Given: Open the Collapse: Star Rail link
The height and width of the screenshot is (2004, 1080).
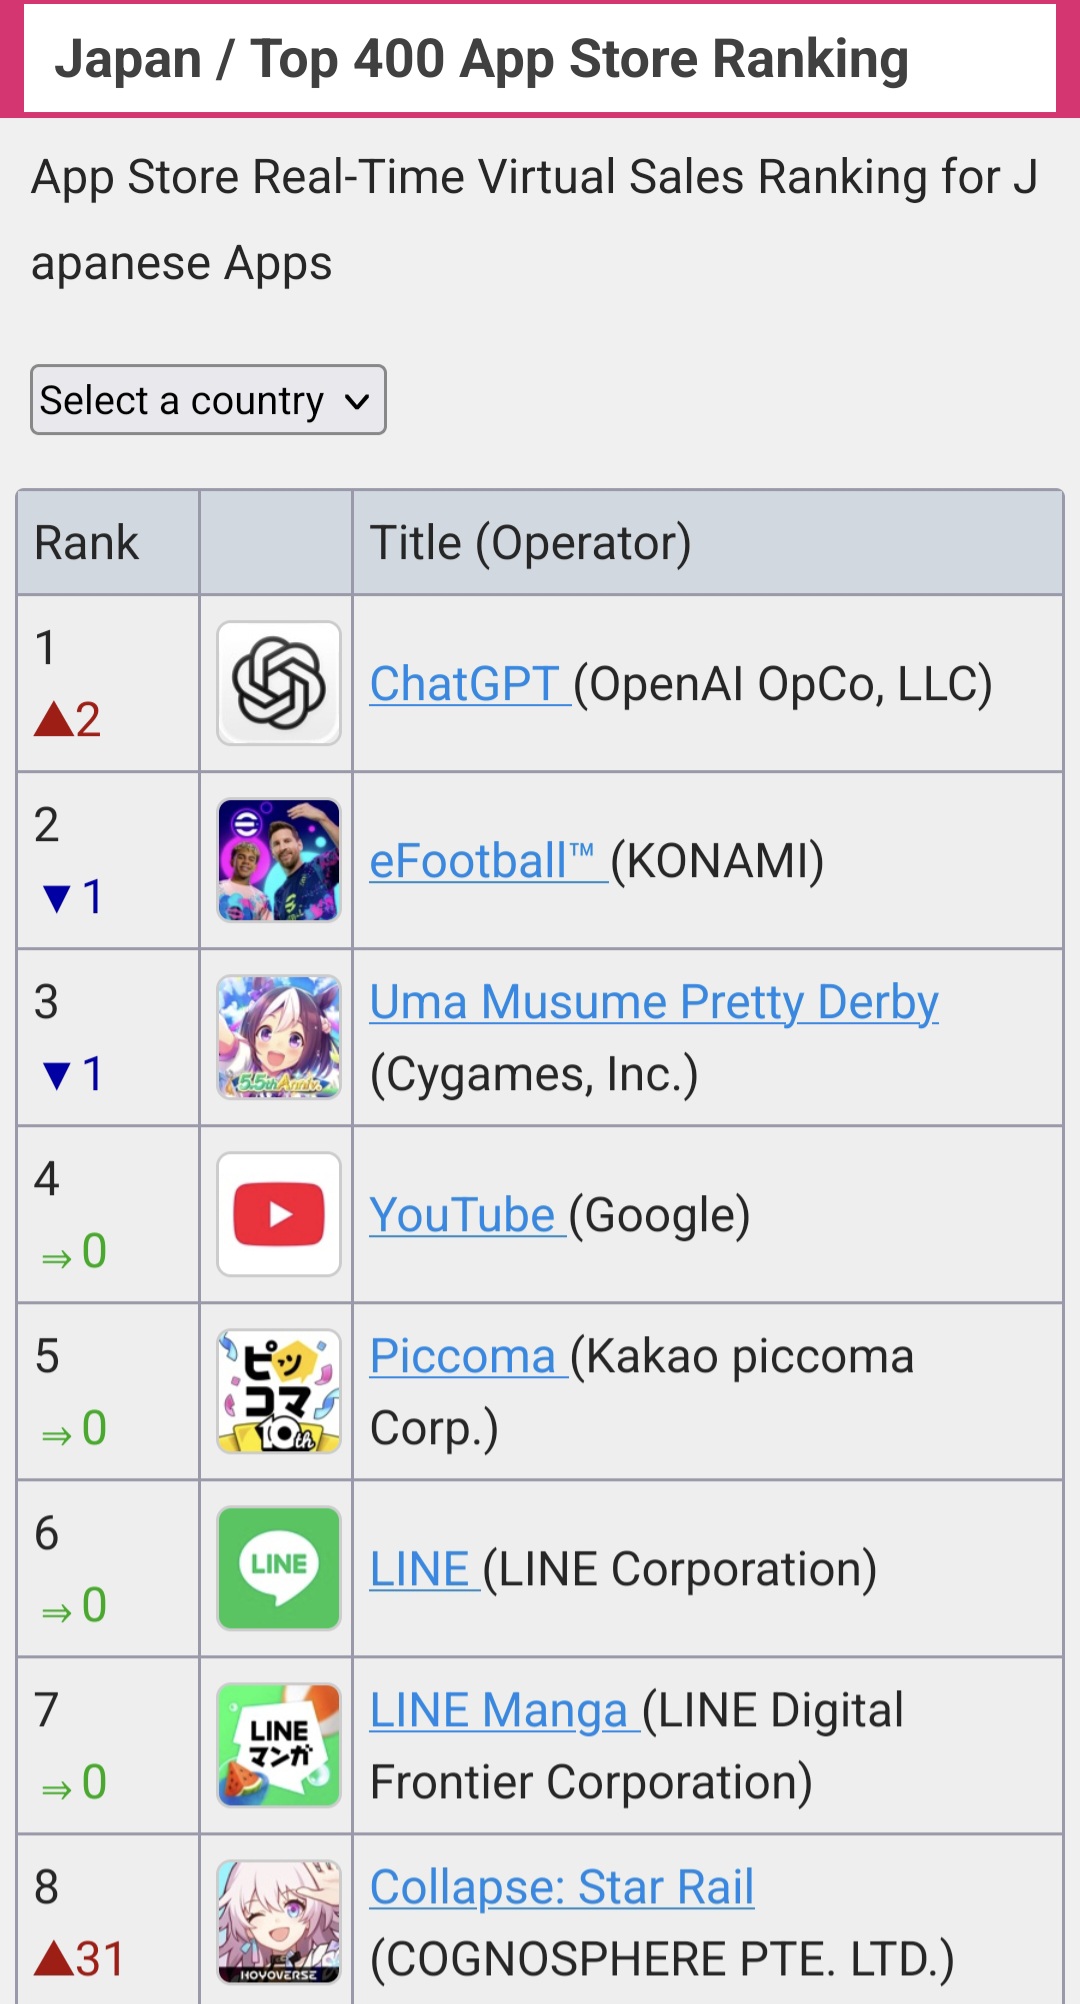Looking at the screenshot, I should pyautogui.click(x=562, y=1887).
